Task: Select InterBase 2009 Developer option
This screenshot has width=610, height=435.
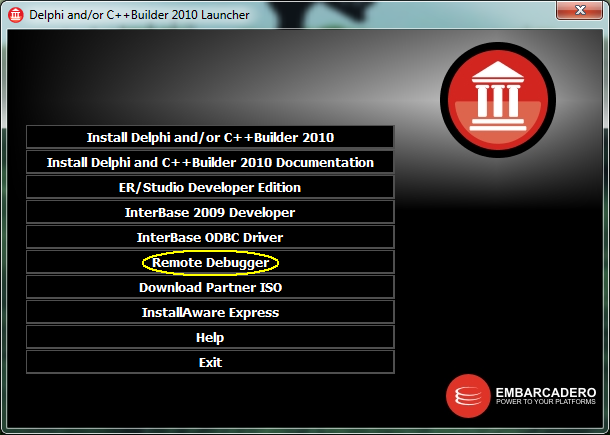Action: click(210, 212)
